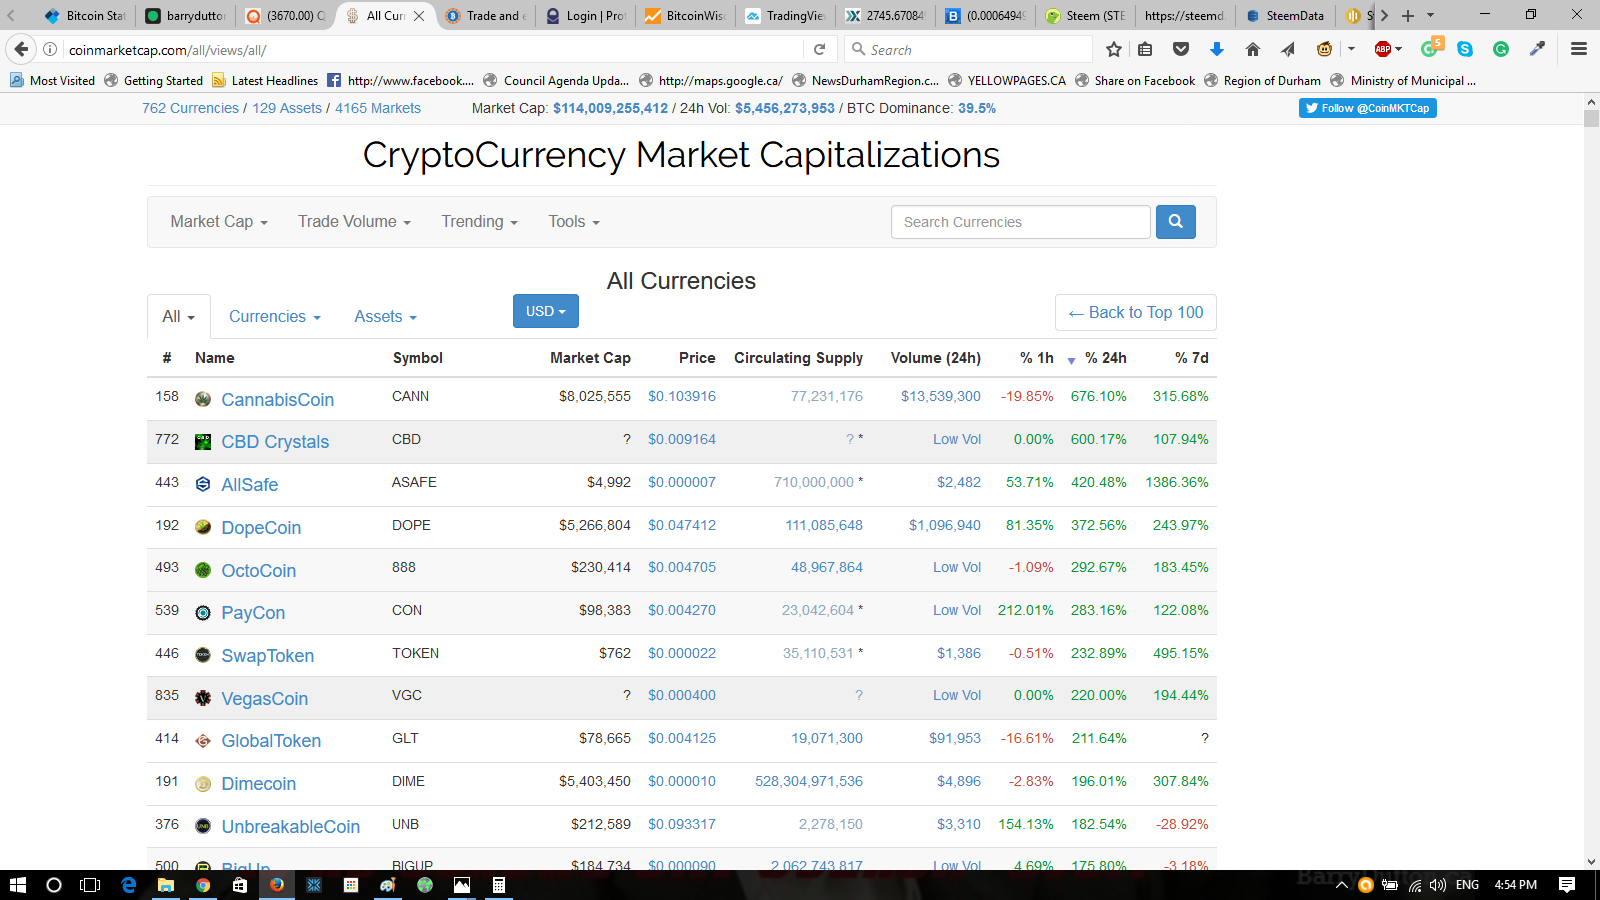Viewport: 1600px width, 900px height.
Task: Open the Pocket shield icon in toolbar
Action: pos(1181,49)
